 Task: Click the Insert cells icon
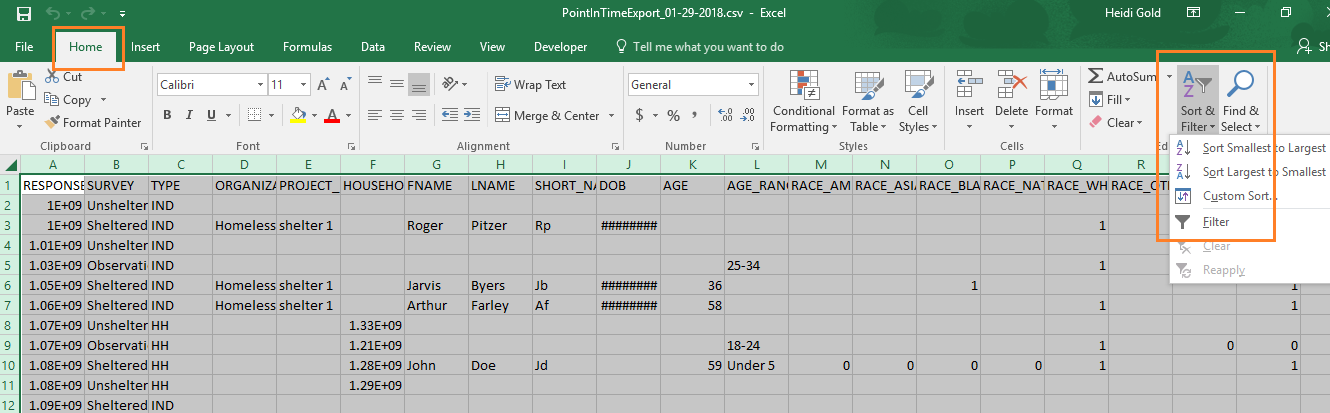[969, 92]
